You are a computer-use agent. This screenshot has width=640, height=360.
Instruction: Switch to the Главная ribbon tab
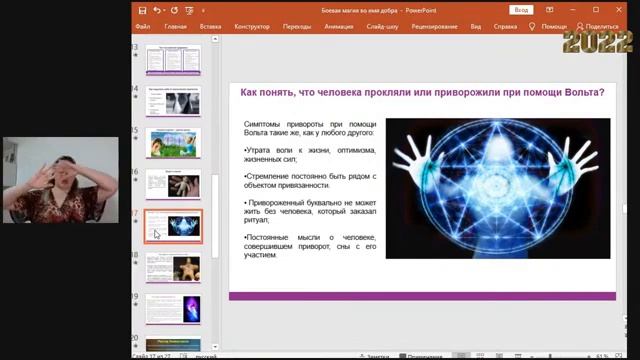click(x=176, y=27)
